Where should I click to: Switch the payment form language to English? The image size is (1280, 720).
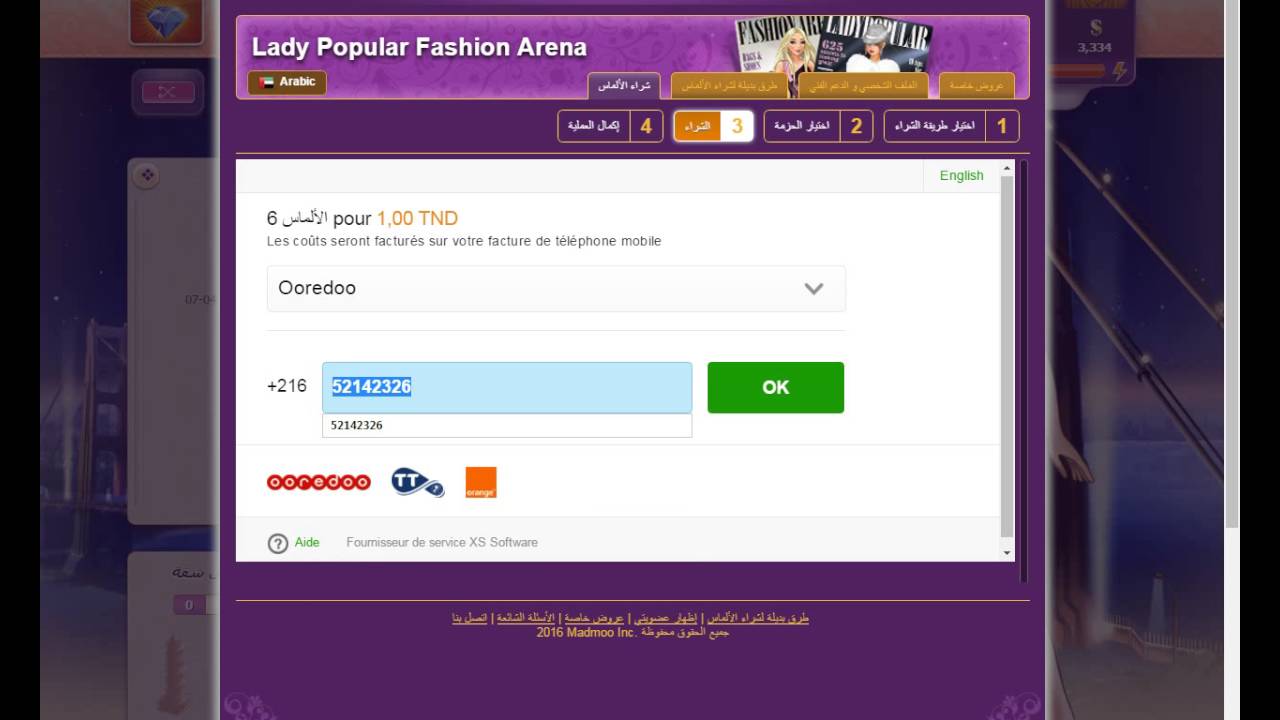tap(961, 175)
